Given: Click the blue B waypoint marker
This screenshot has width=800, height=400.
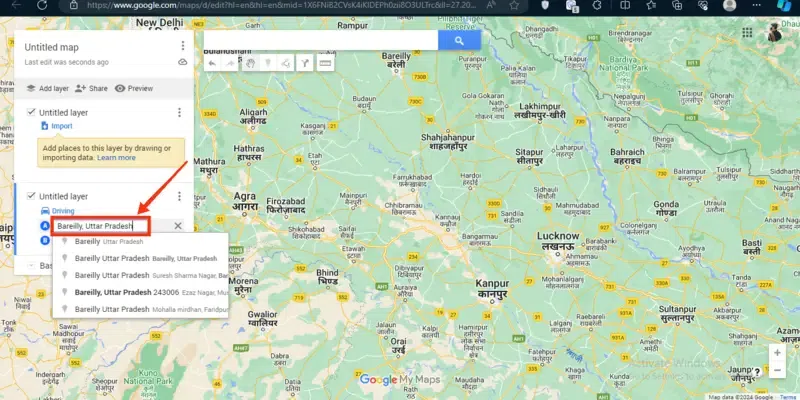Looking at the screenshot, I should [x=45, y=240].
